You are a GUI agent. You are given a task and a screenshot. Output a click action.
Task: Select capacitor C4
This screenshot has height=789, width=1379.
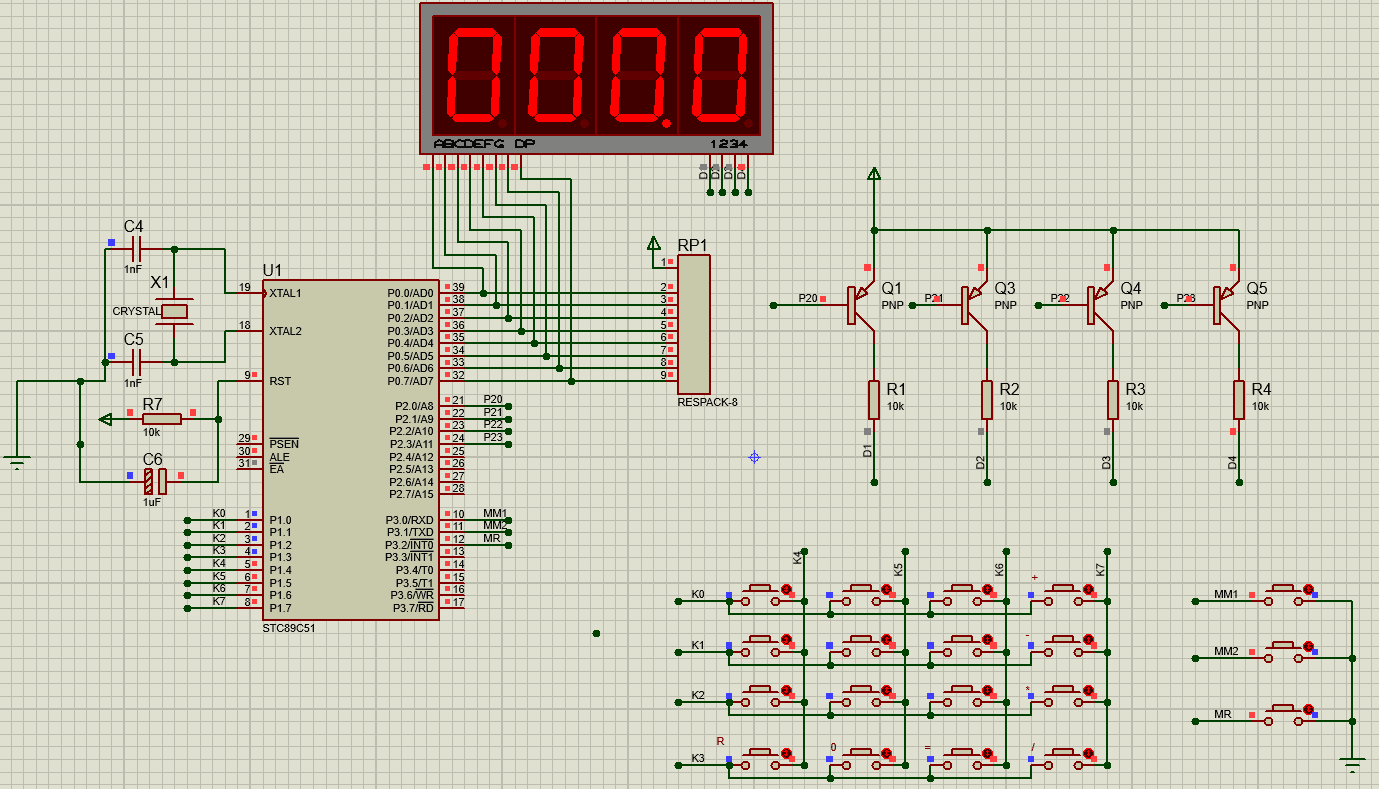[138, 249]
